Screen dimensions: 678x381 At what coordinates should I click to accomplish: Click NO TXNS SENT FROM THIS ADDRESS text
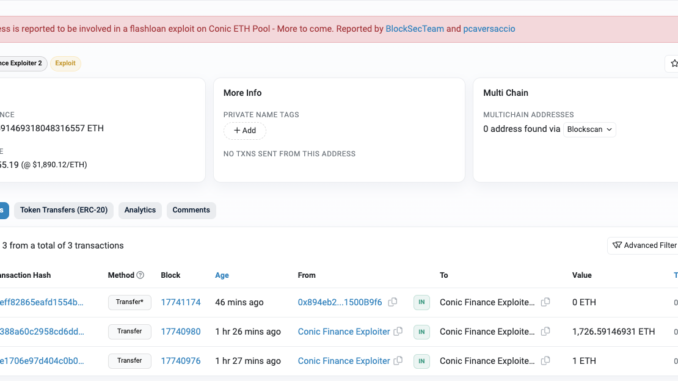pyautogui.click(x=289, y=154)
